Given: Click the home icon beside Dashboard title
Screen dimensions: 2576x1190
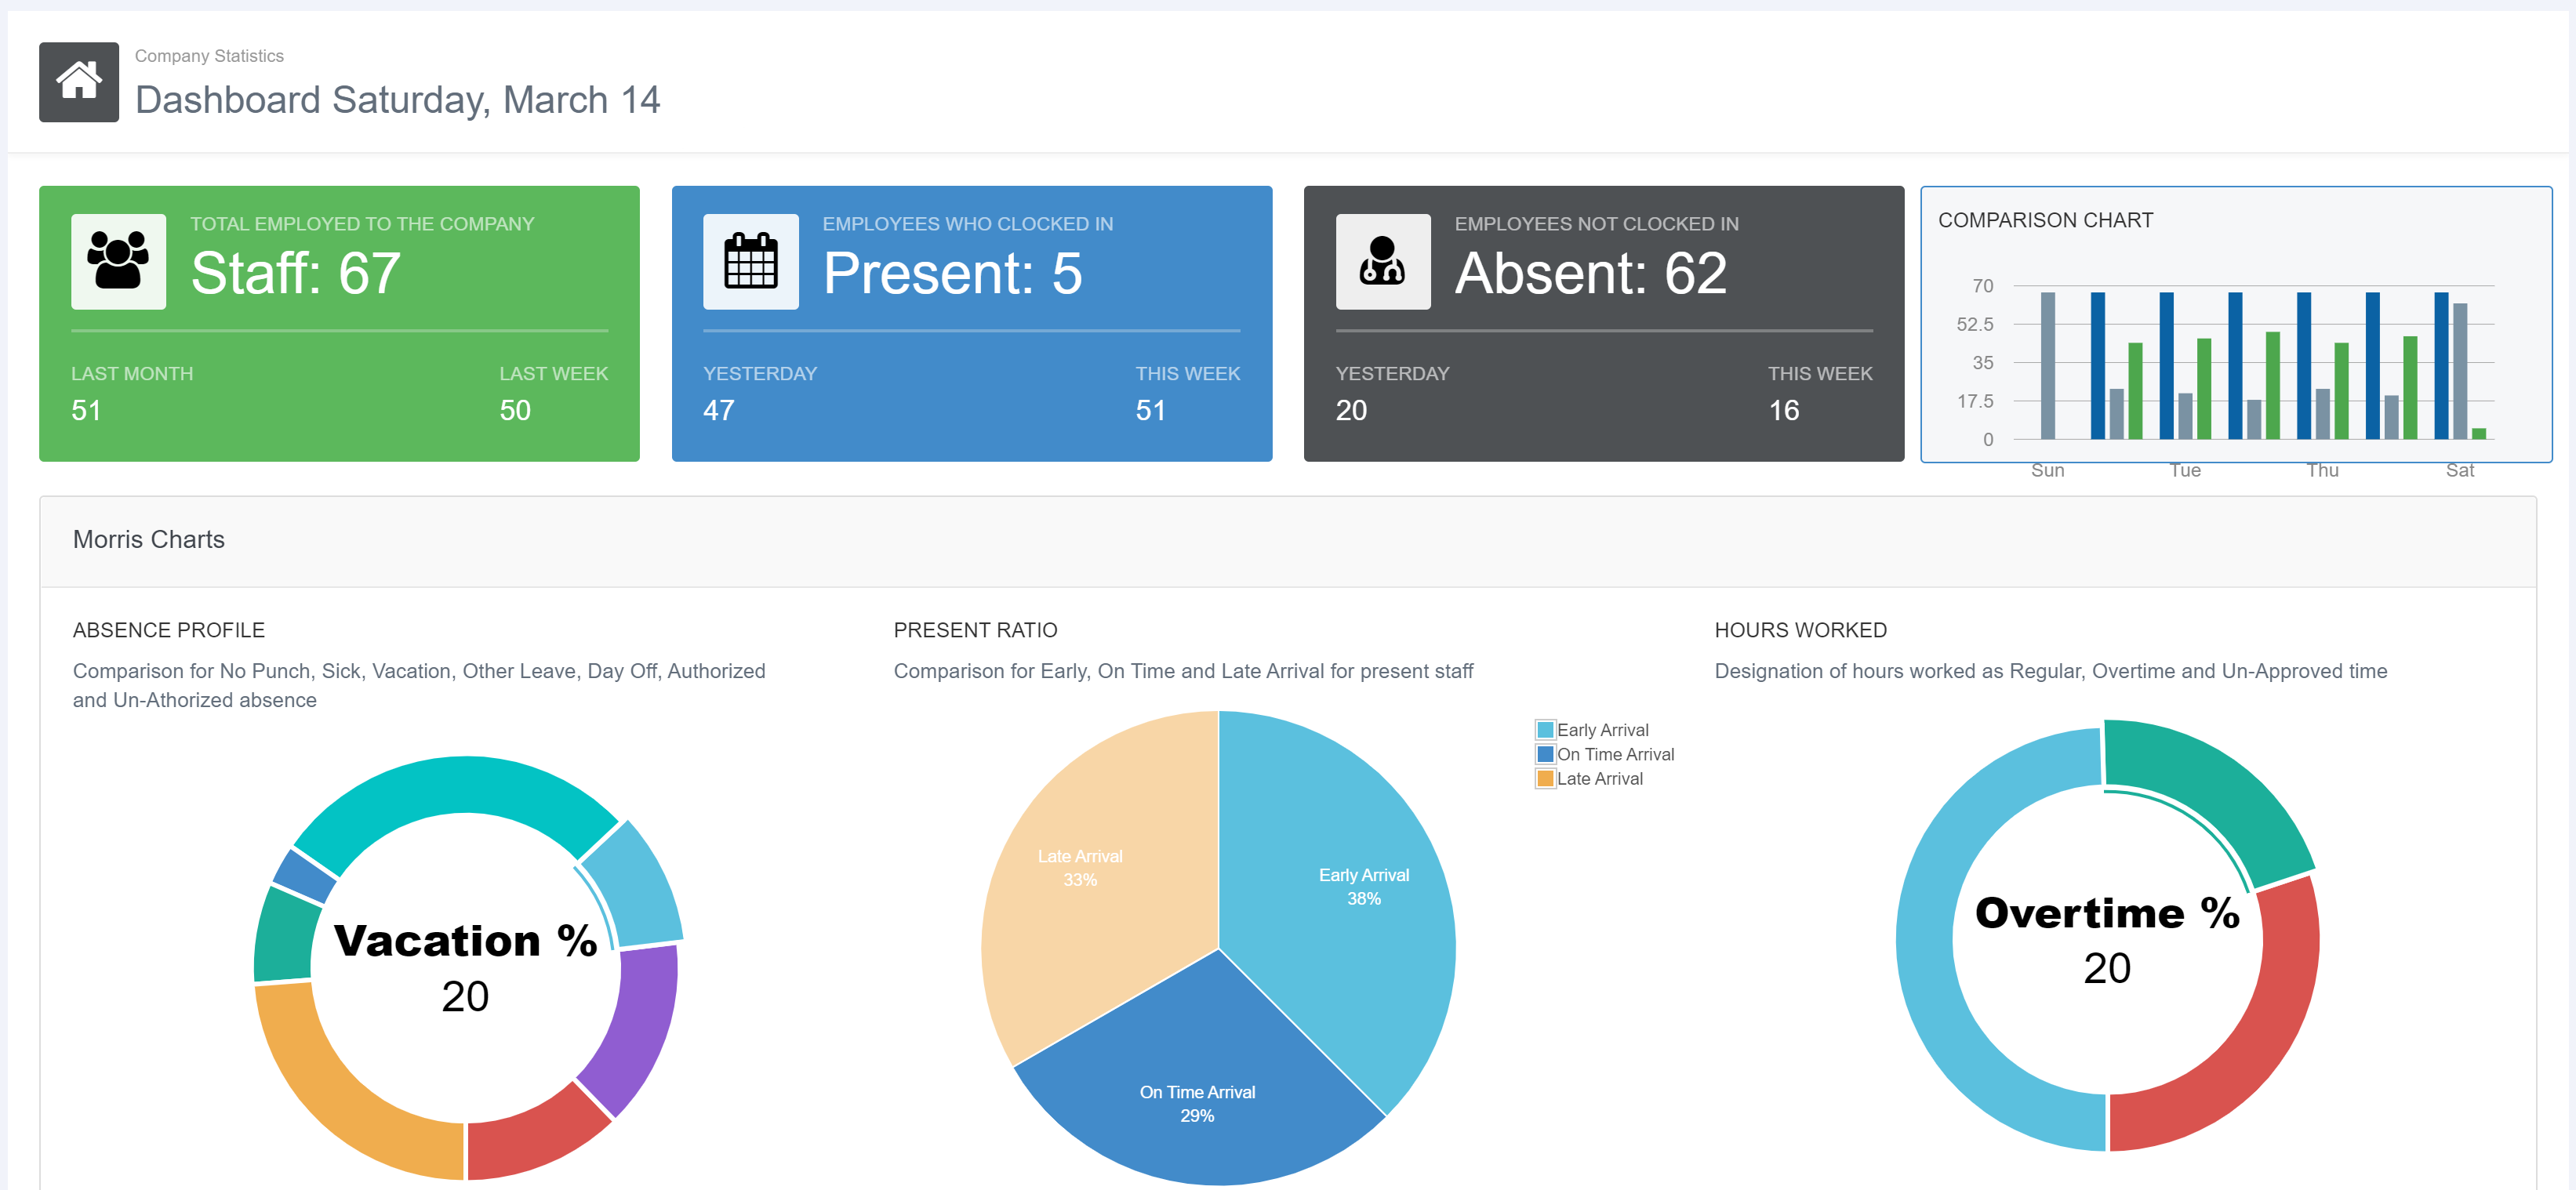Looking at the screenshot, I should coord(78,81).
